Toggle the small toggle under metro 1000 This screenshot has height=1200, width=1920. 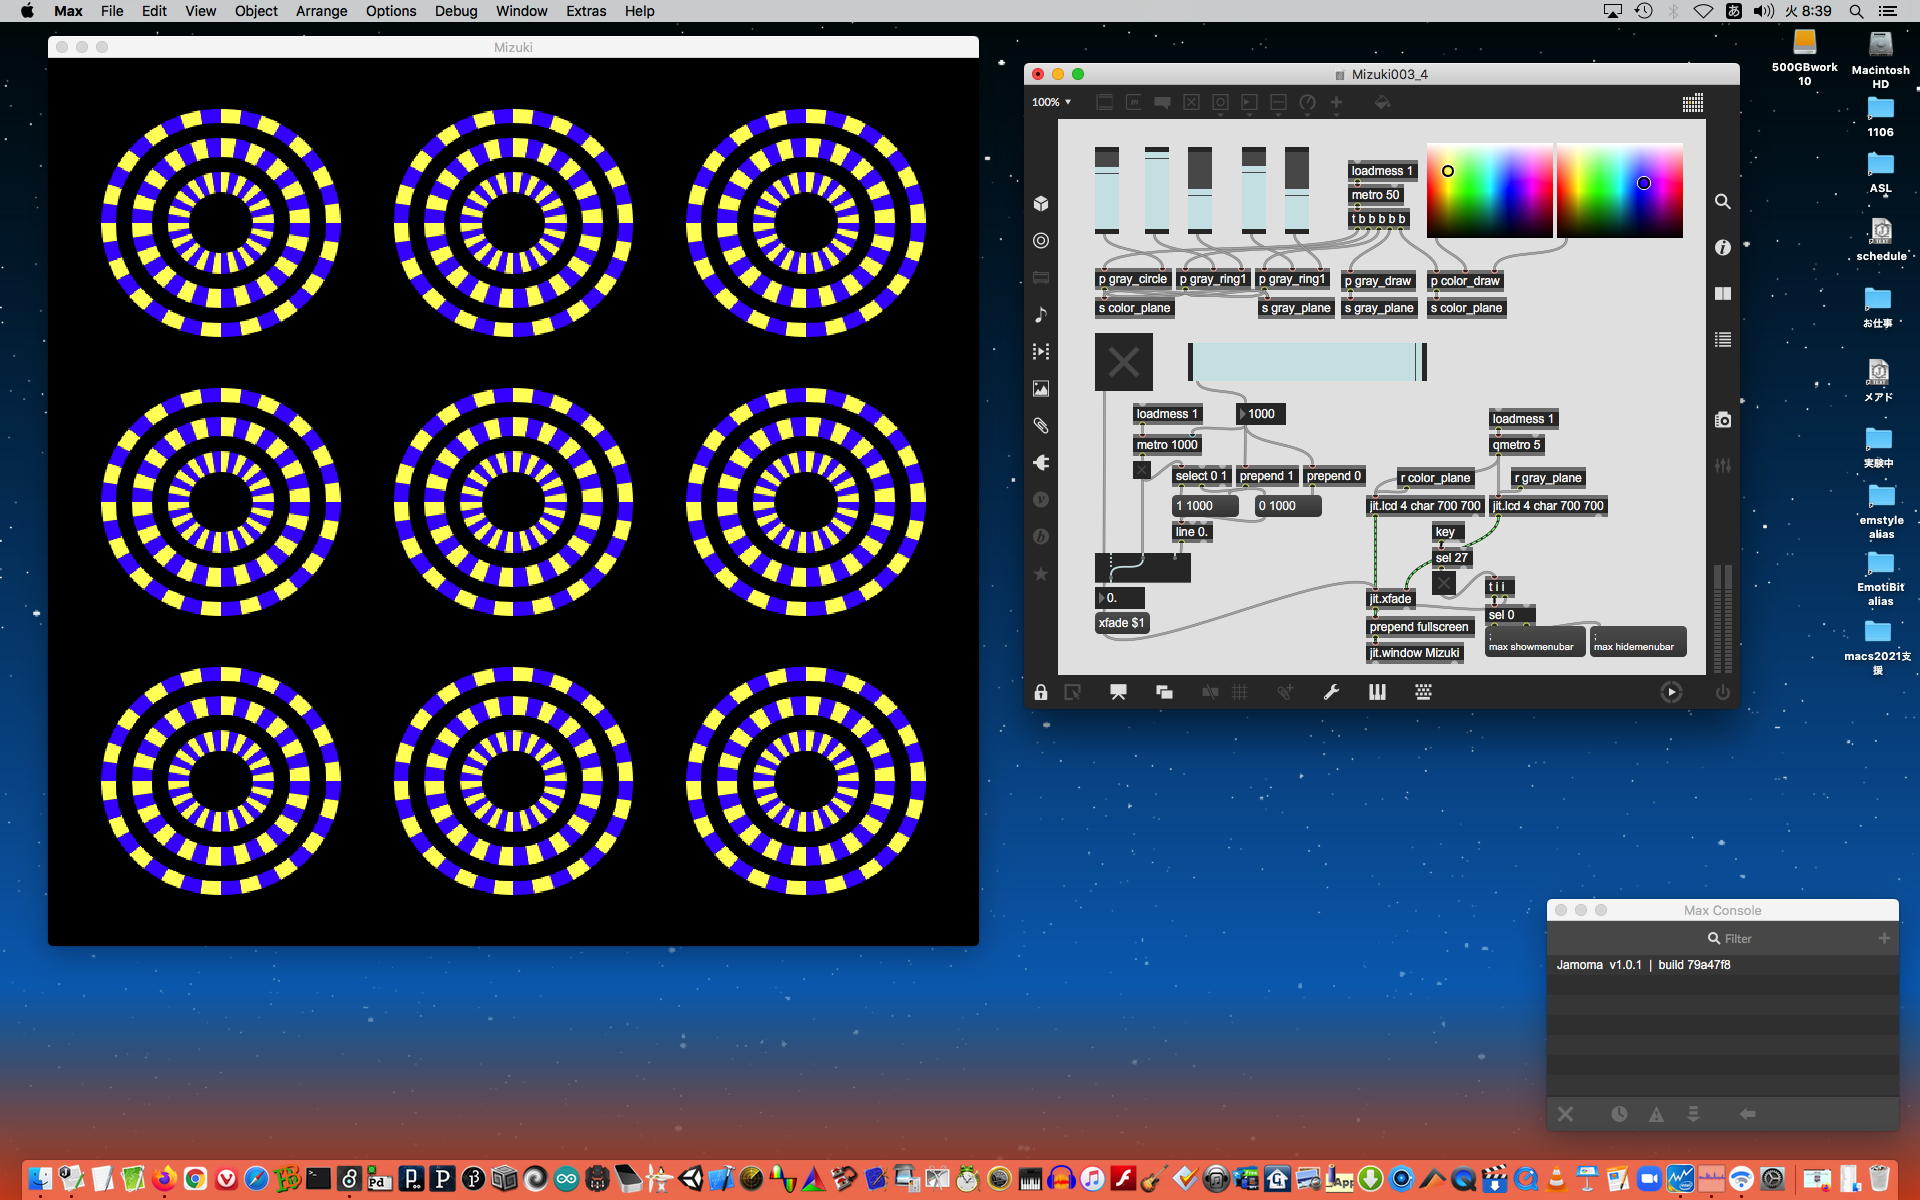click(1142, 470)
